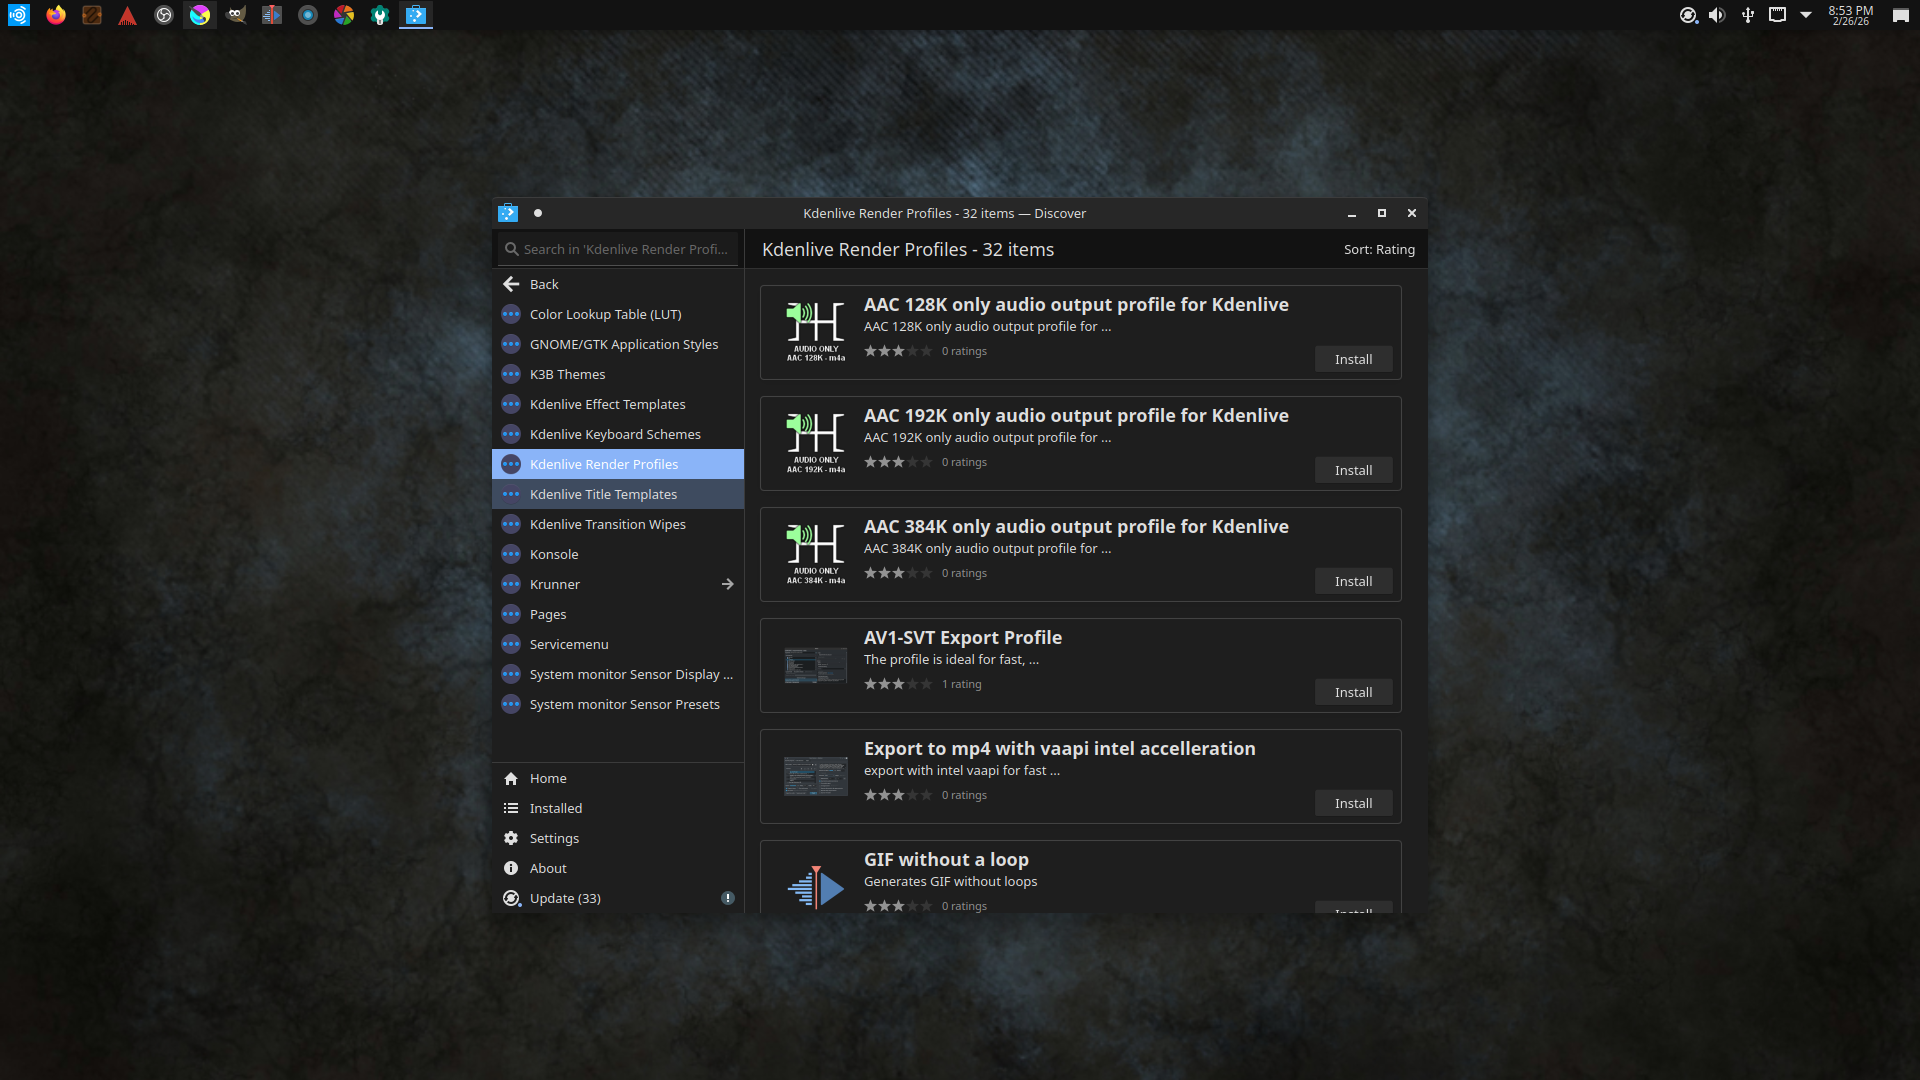This screenshot has width=1920, height=1080.
Task: Open Kdenlive Effect Templates category
Action: tap(618, 404)
